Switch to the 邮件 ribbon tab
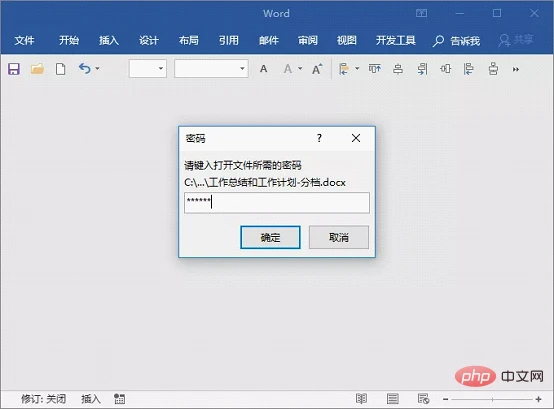This screenshot has width=554, height=409. [269, 41]
